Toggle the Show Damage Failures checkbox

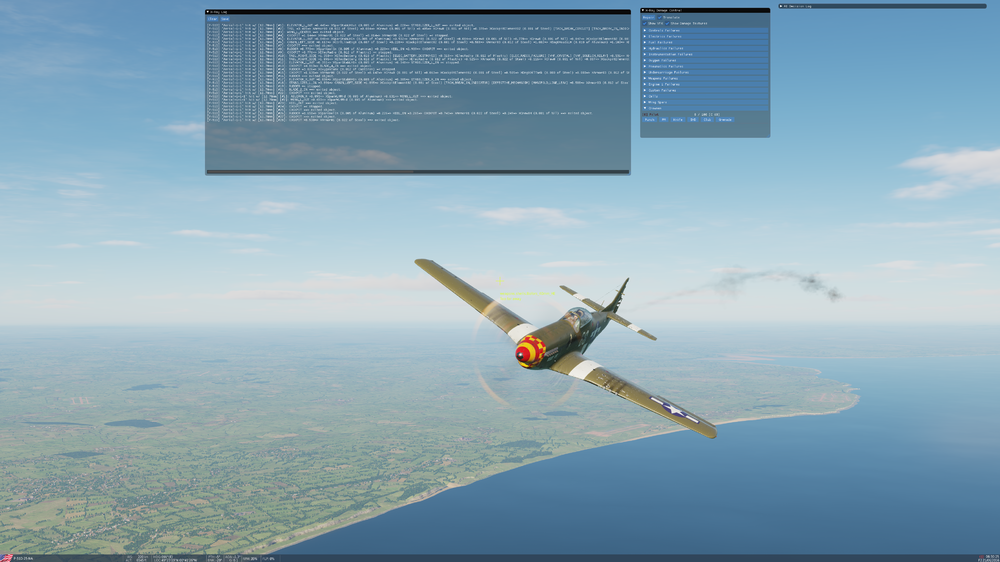tap(667, 24)
